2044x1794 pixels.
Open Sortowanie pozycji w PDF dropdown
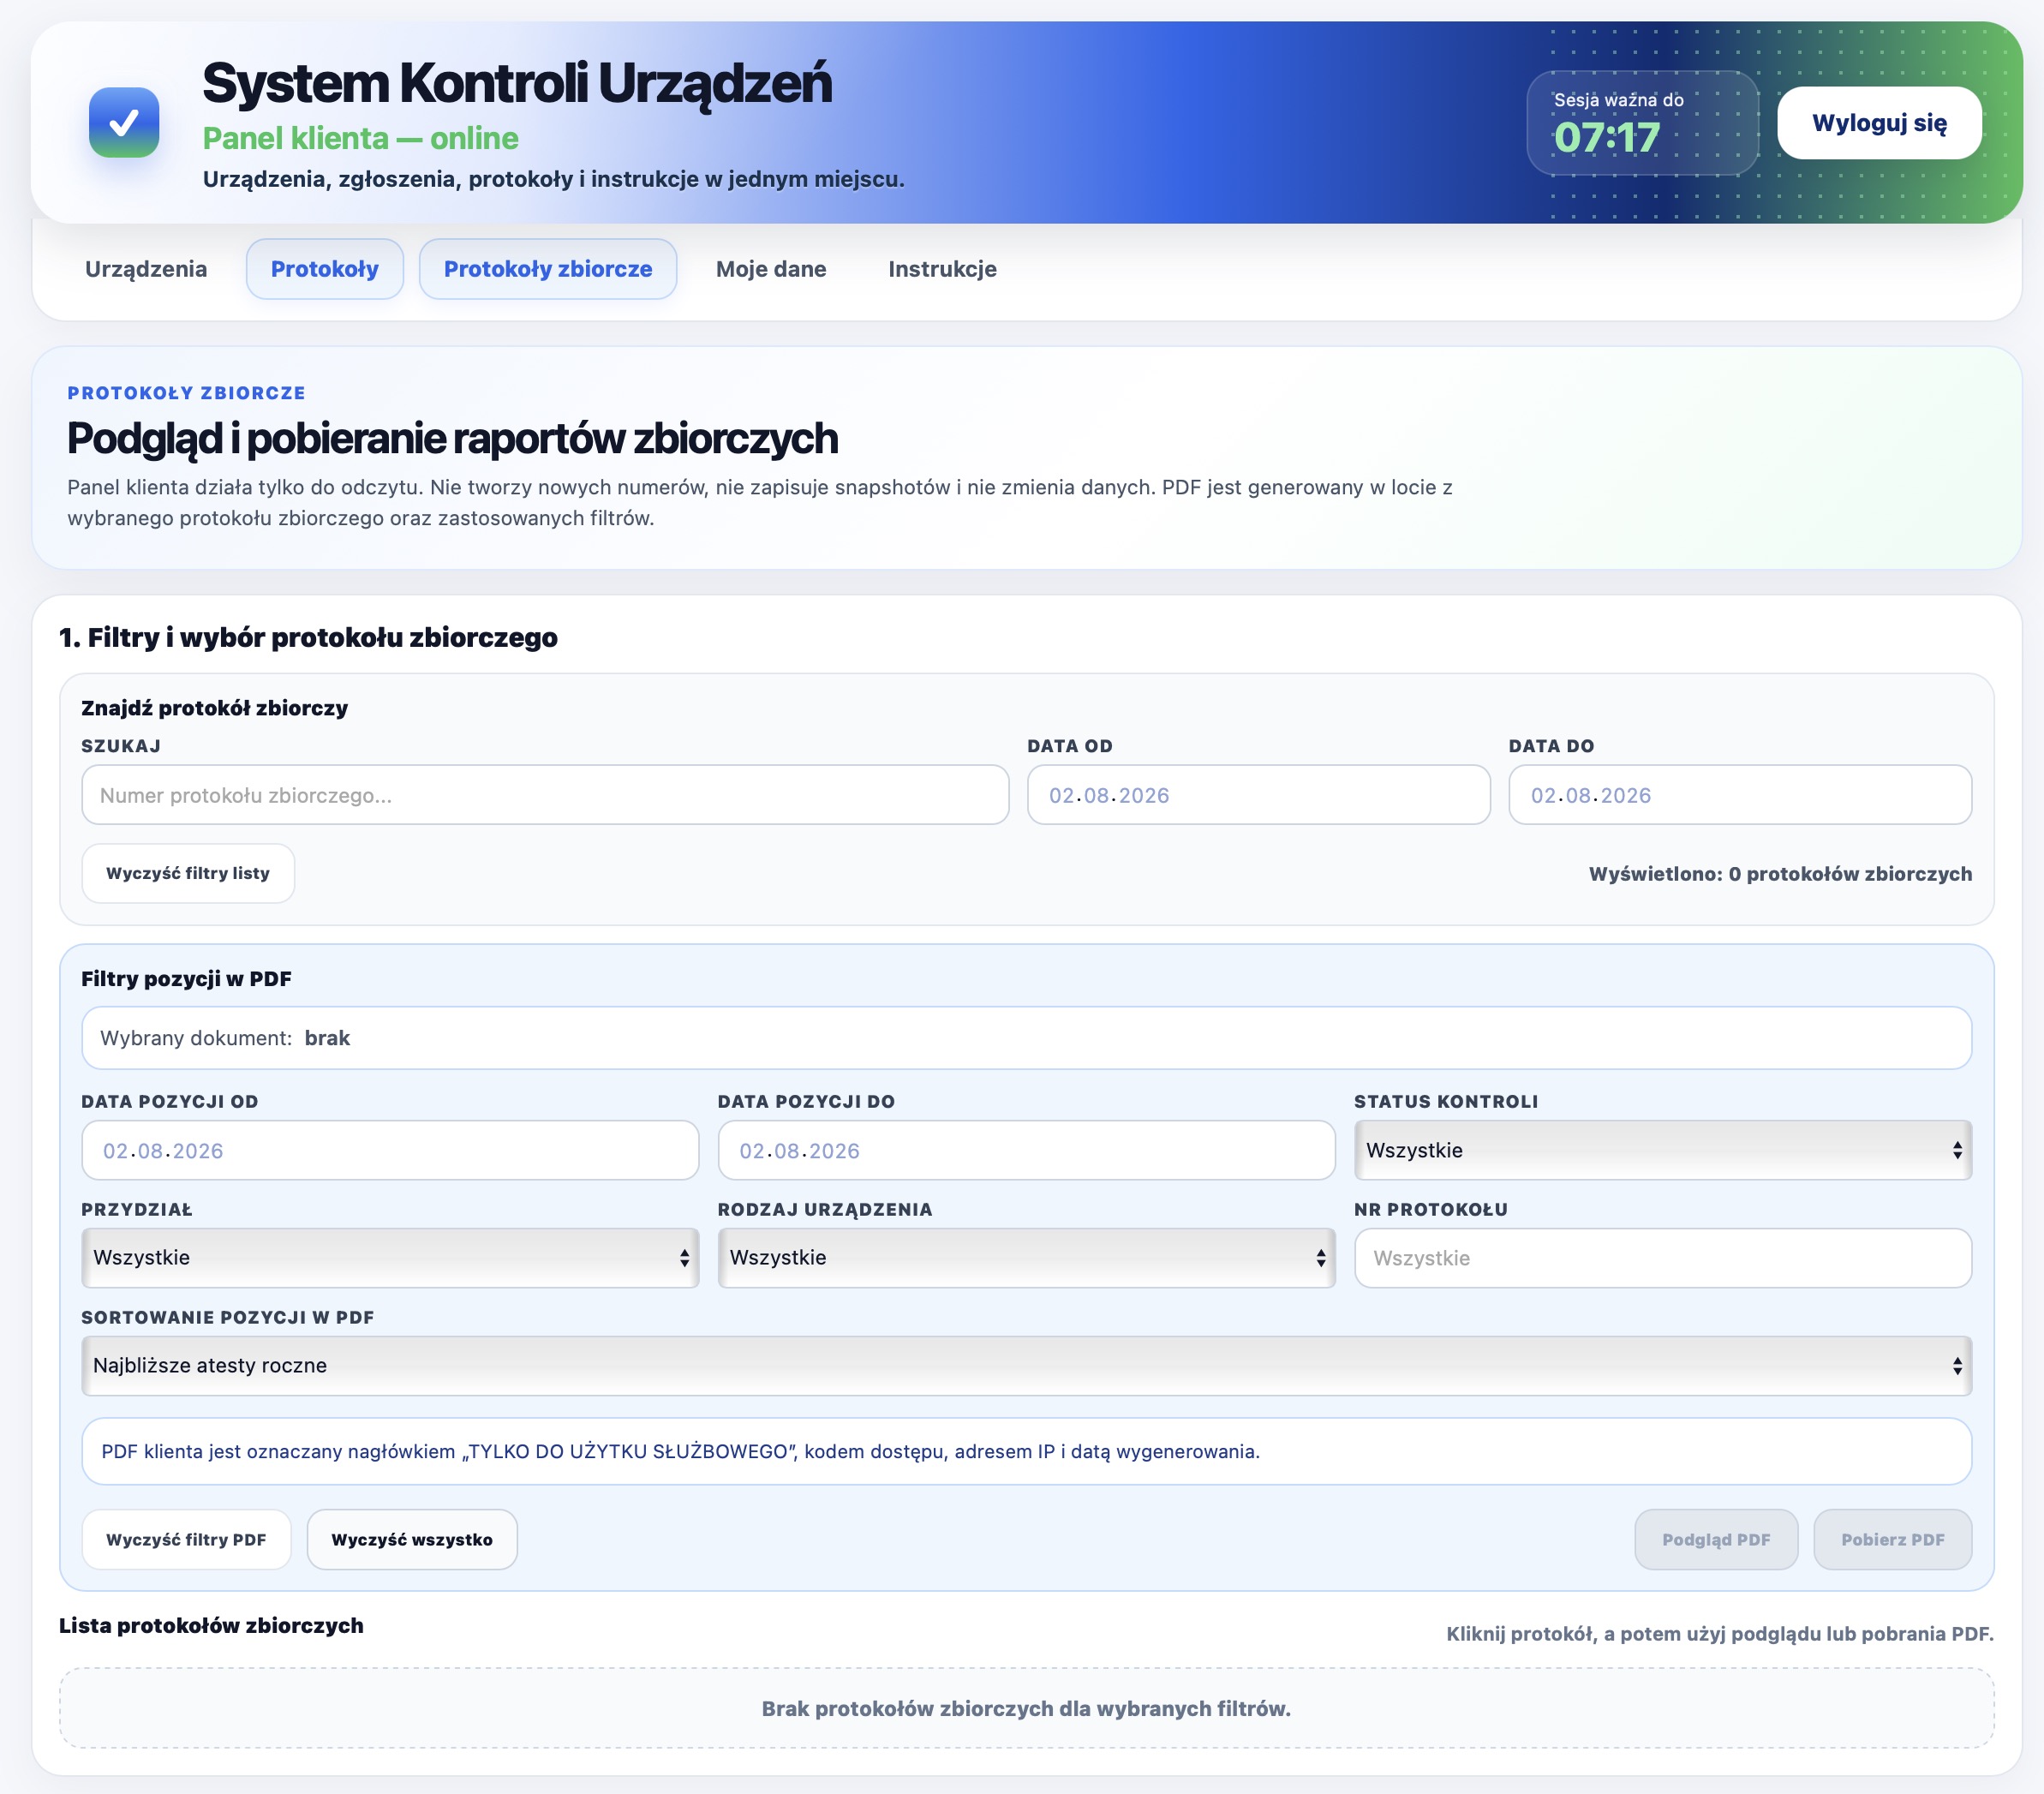(1026, 1366)
